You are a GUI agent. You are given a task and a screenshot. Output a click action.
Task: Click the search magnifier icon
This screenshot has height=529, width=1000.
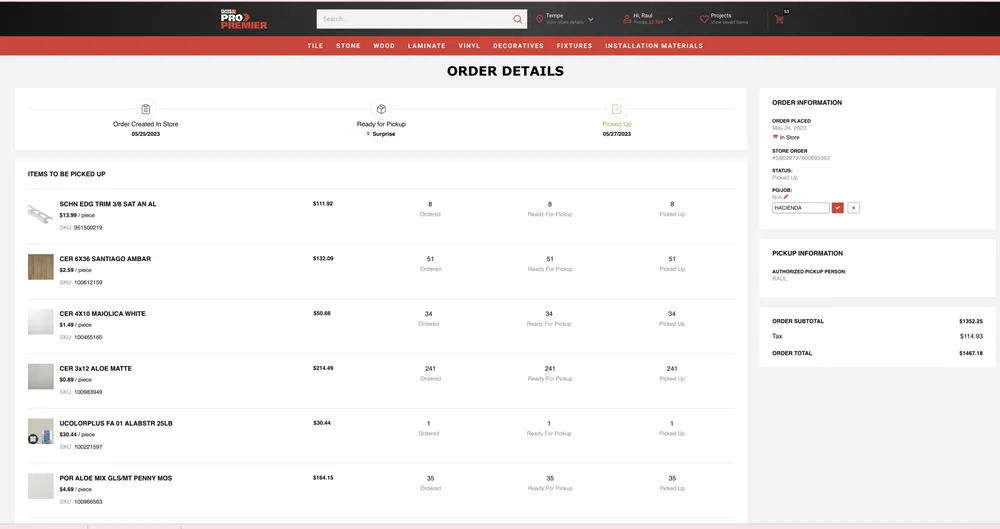point(517,19)
